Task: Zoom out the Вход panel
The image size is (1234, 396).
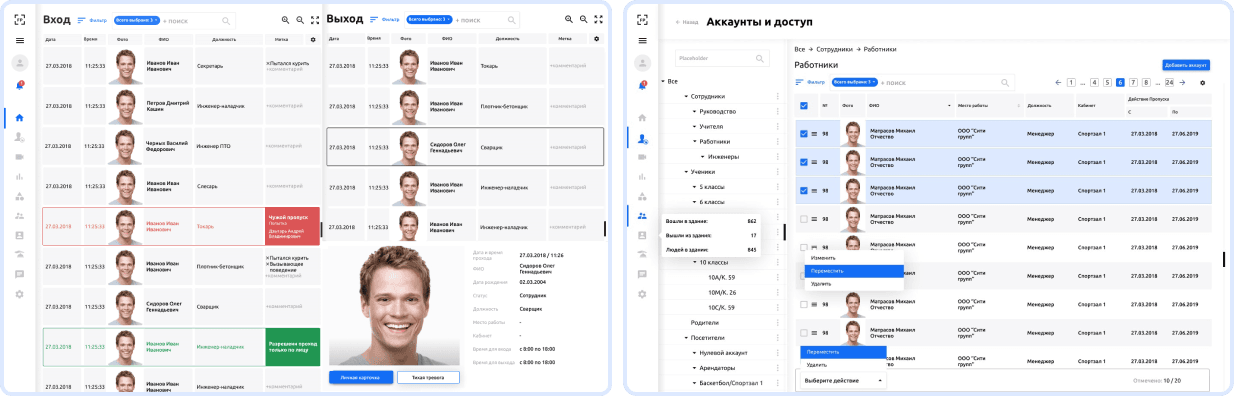Action: pos(299,19)
